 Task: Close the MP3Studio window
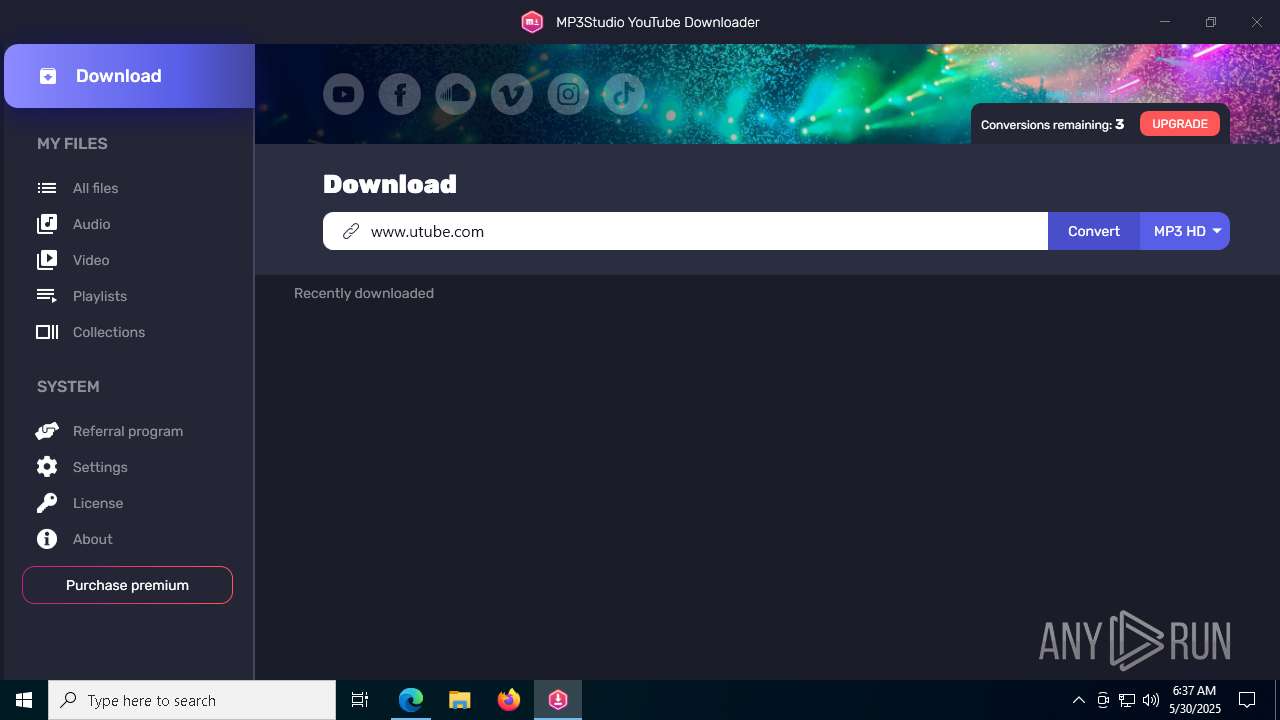coord(1257,22)
